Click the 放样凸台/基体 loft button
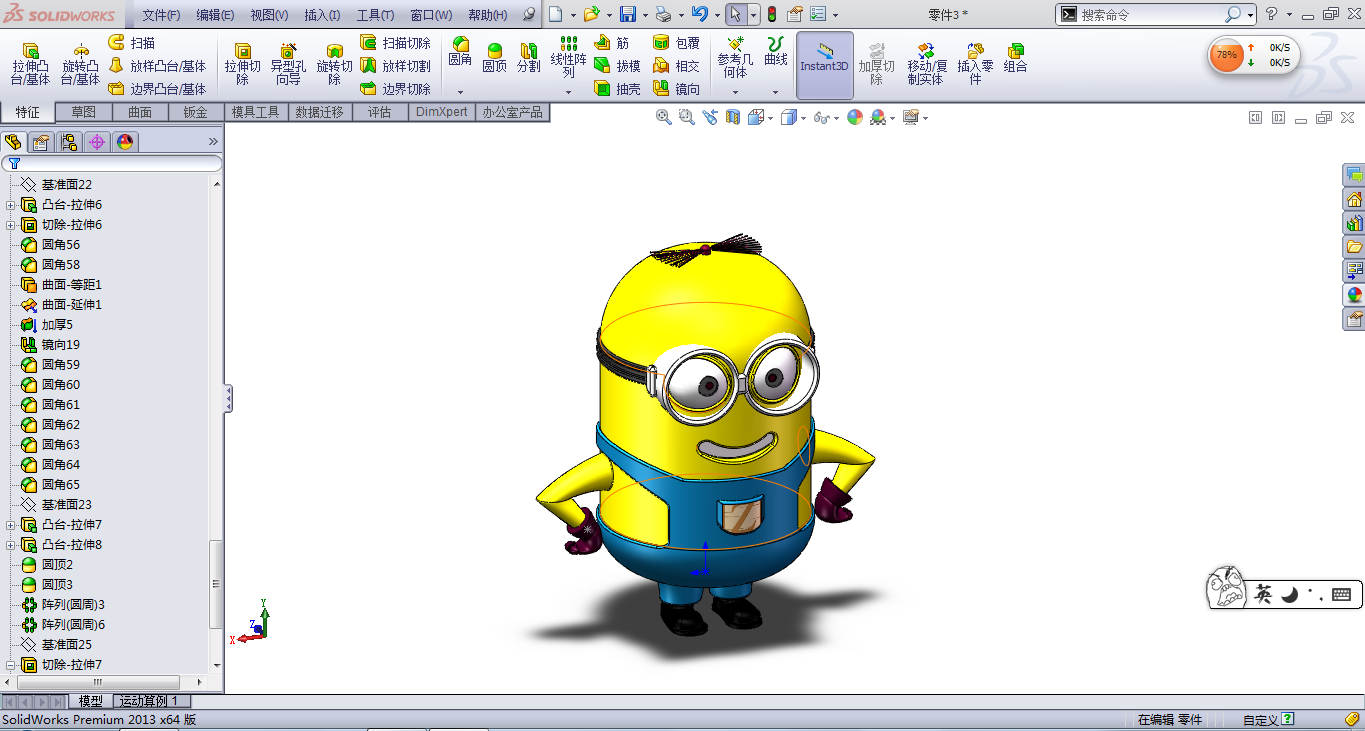The height and width of the screenshot is (731, 1365). click(156, 66)
